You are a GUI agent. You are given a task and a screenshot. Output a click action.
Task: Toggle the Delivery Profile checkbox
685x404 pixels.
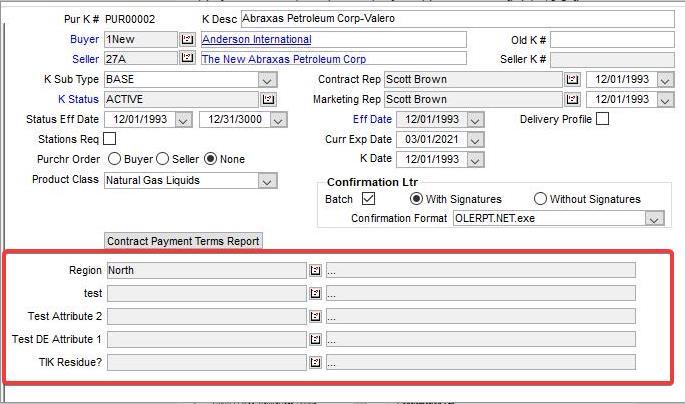(603, 119)
